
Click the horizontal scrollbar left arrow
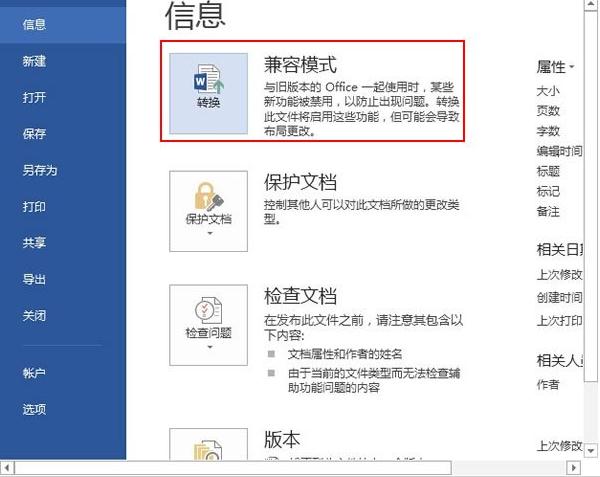(7, 467)
